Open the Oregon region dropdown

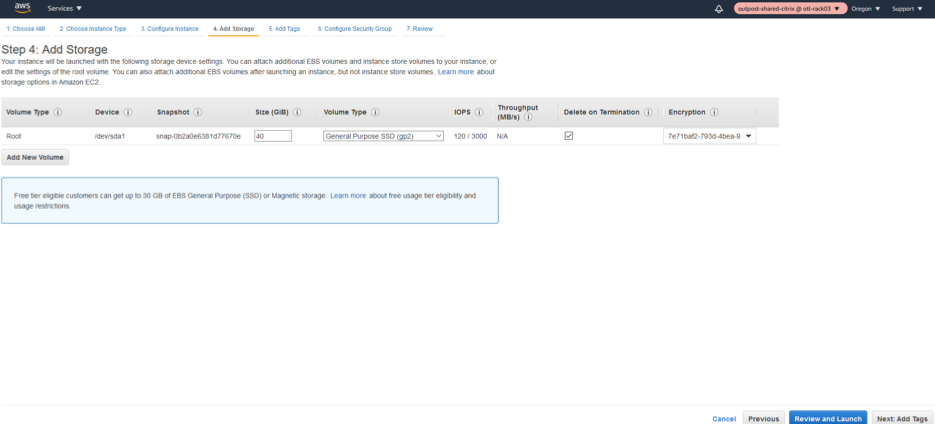point(866,9)
